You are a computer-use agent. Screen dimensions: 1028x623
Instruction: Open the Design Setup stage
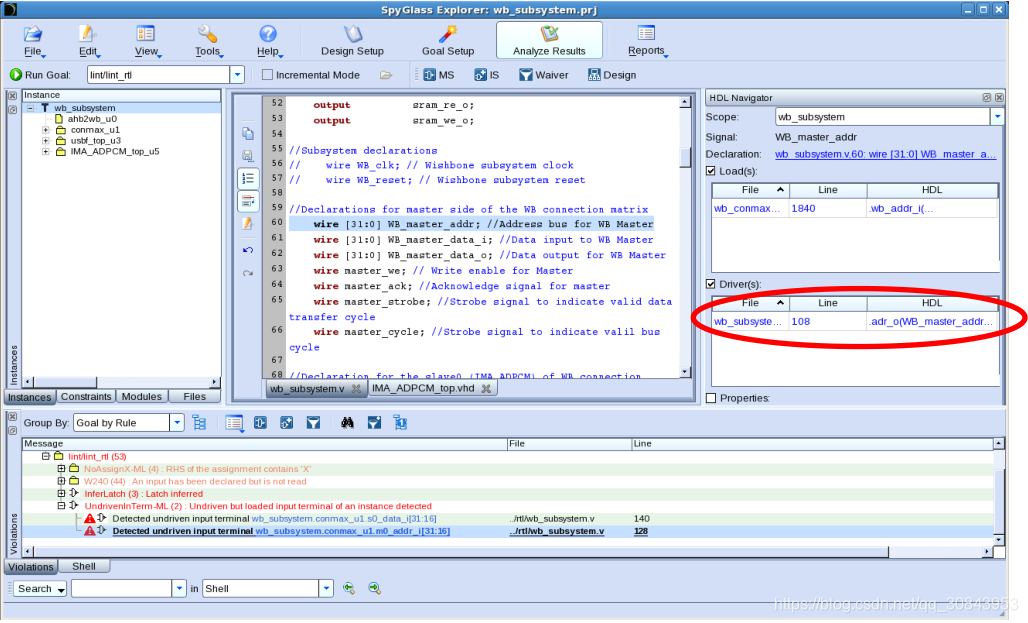click(x=352, y=41)
